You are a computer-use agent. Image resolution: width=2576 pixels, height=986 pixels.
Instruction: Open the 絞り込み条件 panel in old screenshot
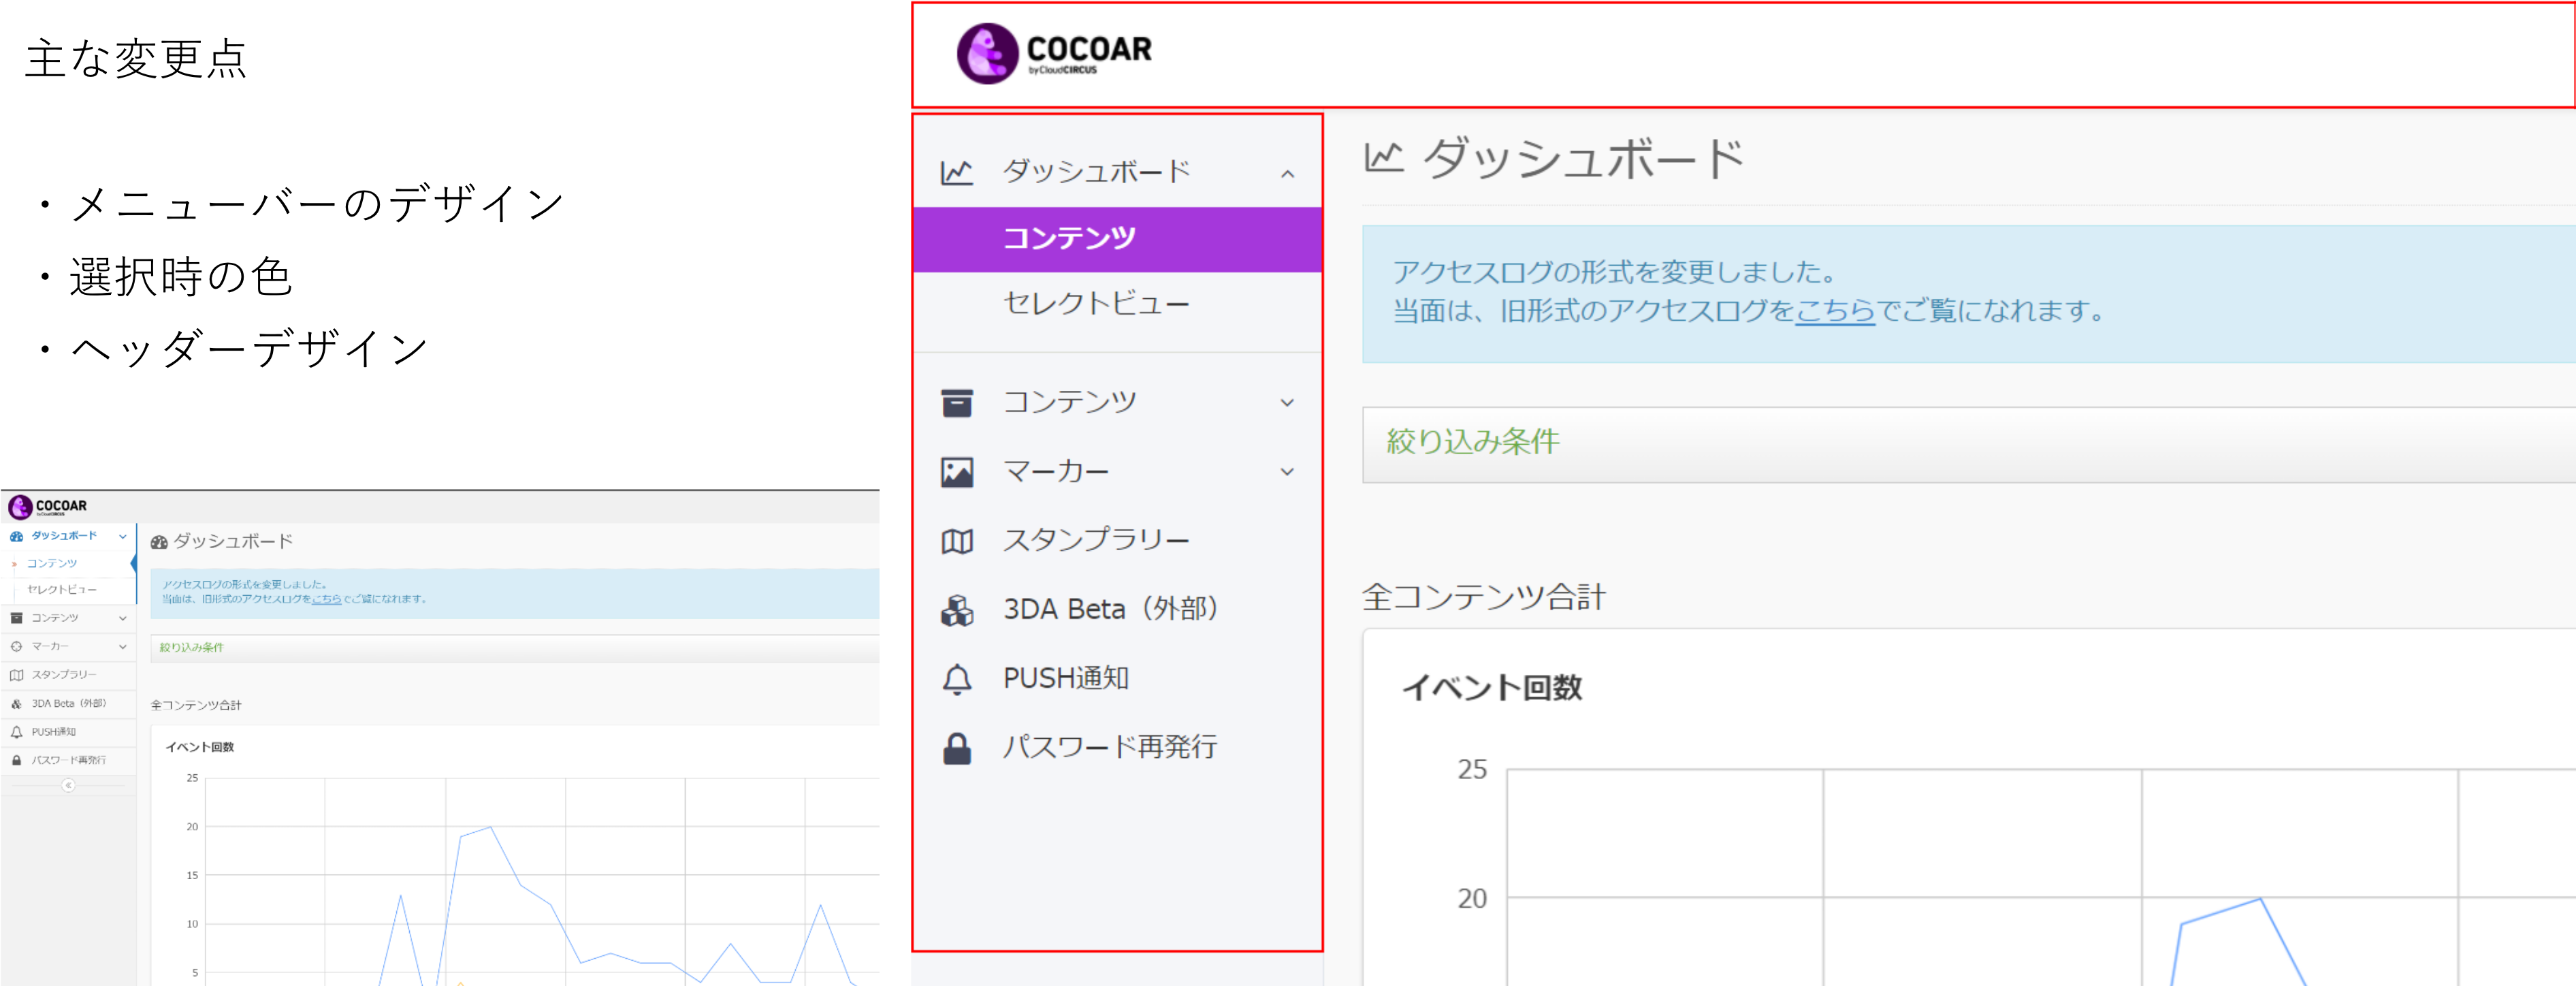click(x=515, y=648)
